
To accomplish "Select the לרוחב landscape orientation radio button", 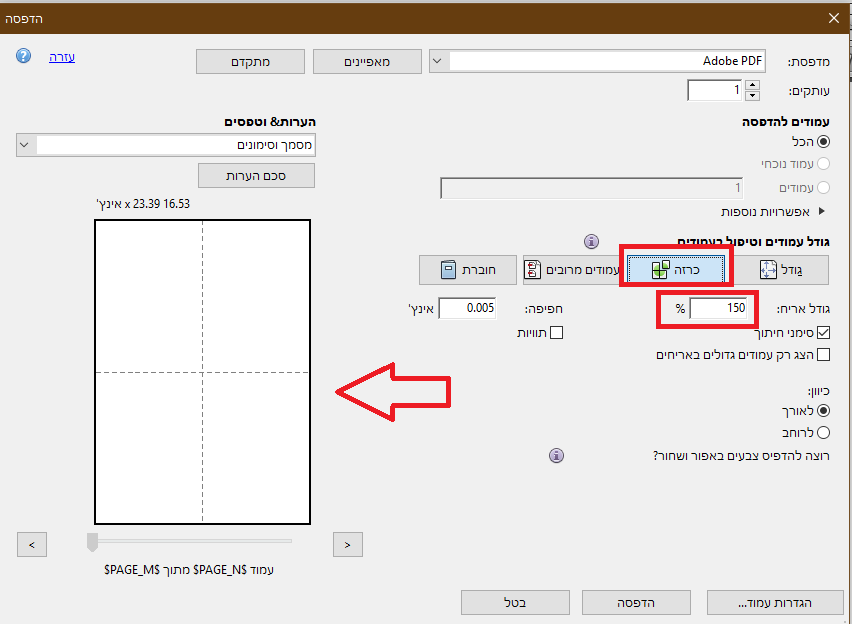I will coord(823,433).
